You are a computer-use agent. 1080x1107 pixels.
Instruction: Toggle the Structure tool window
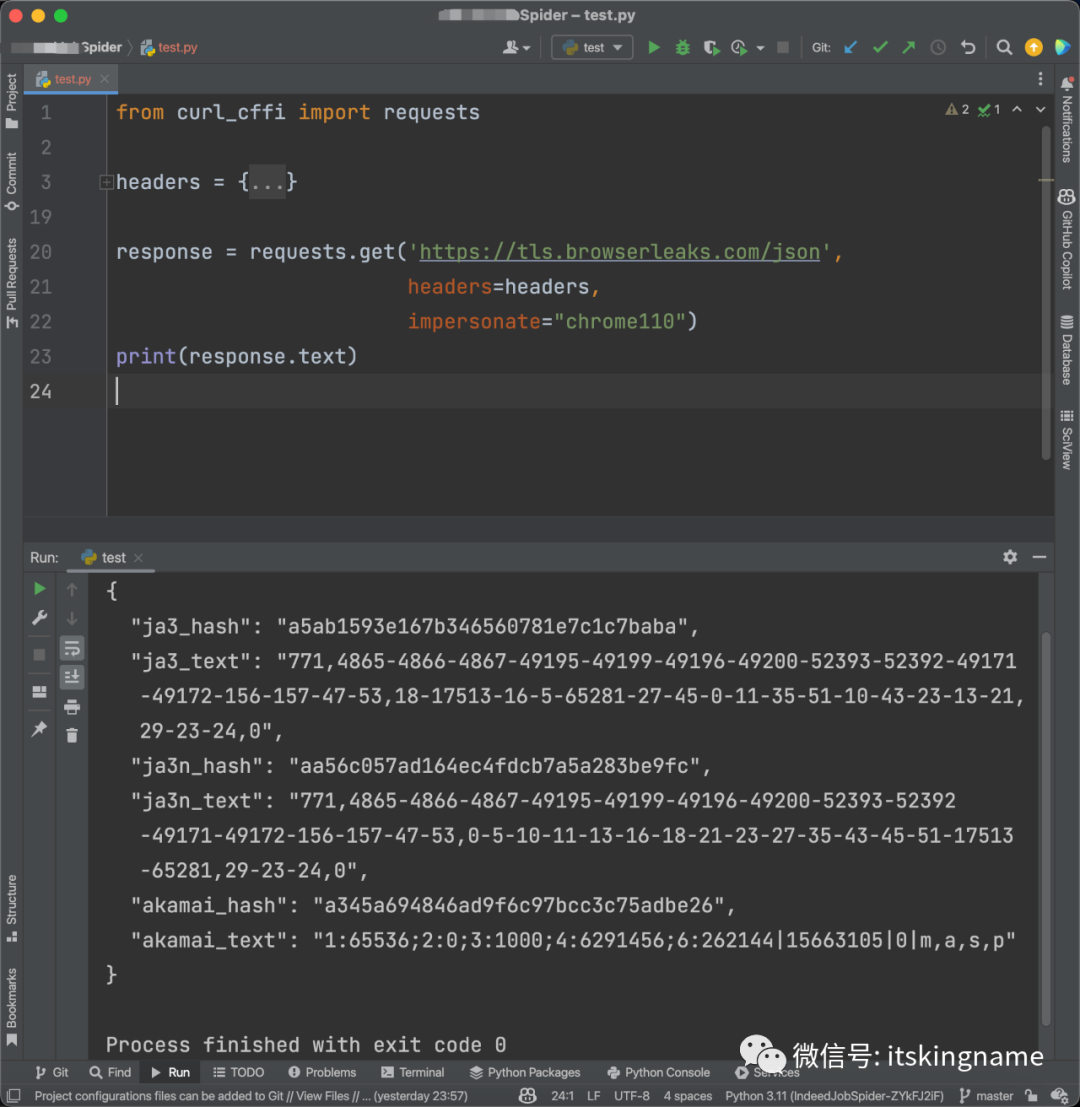[x=11, y=909]
